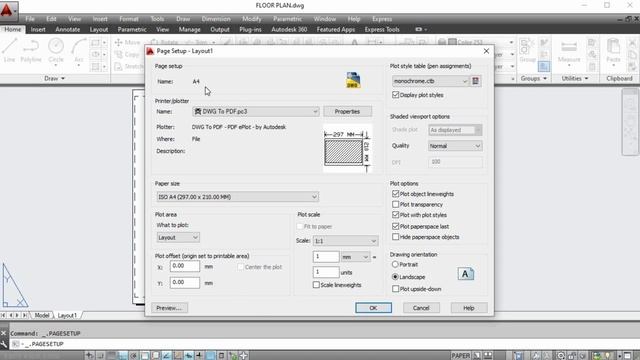Click the landscape orientation preview icon

pyautogui.click(x=466, y=274)
